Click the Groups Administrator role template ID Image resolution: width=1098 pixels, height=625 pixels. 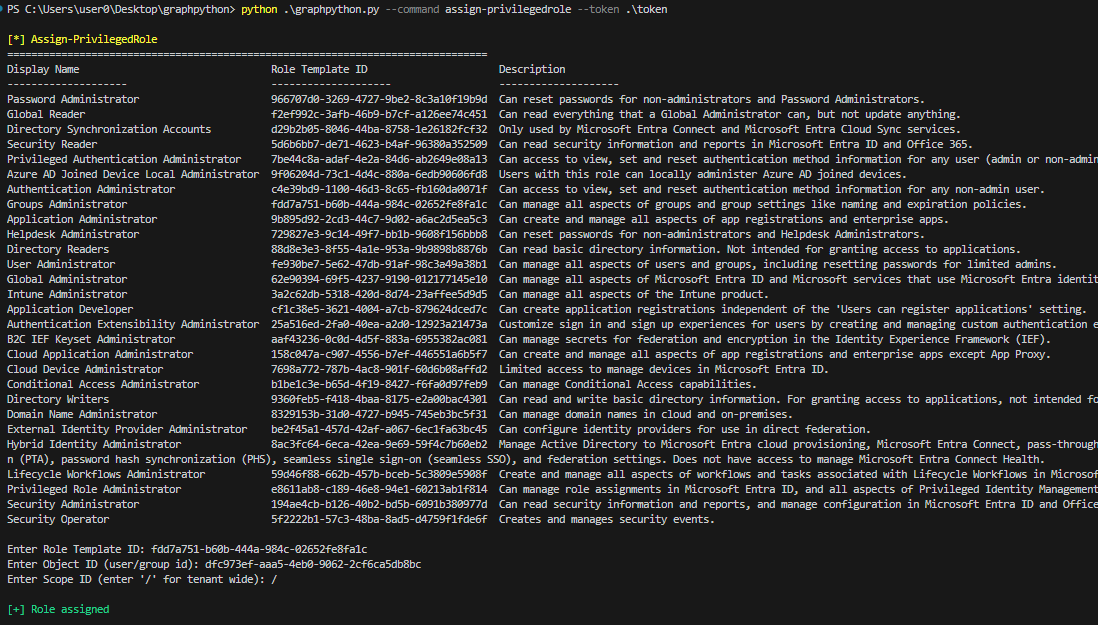click(379, 204)
